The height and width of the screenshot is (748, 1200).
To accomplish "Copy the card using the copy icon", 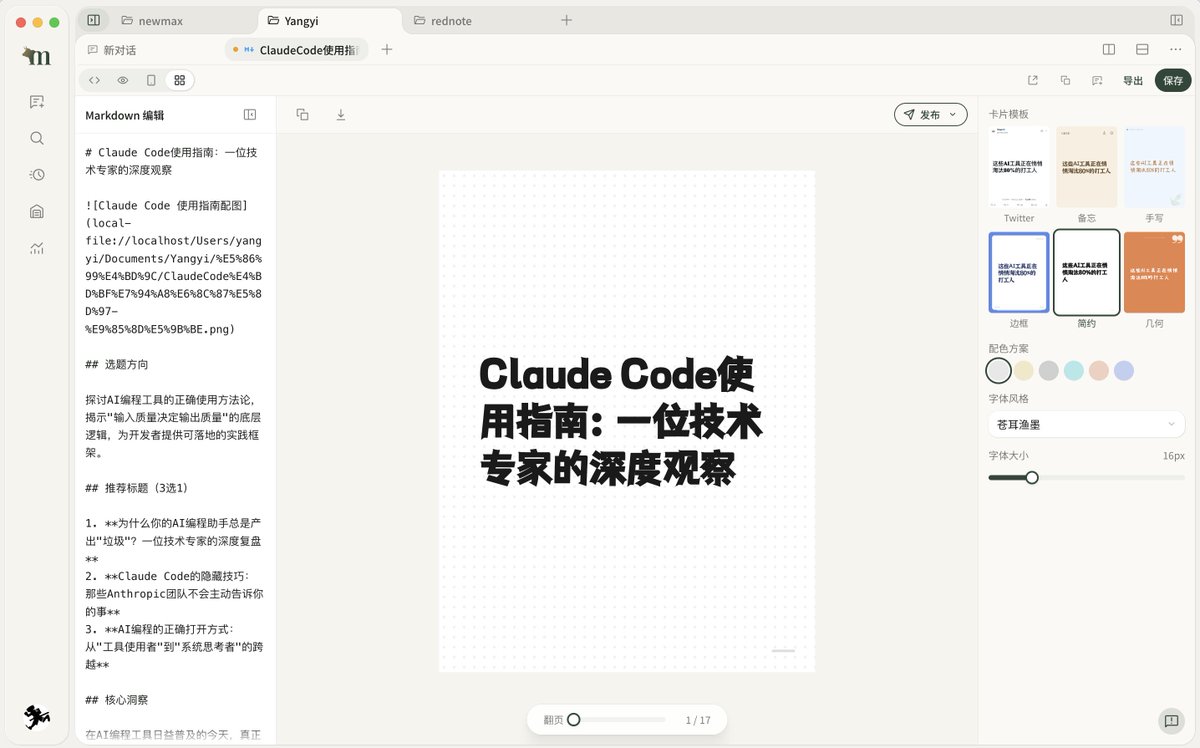I will click(x=302, y=115).
